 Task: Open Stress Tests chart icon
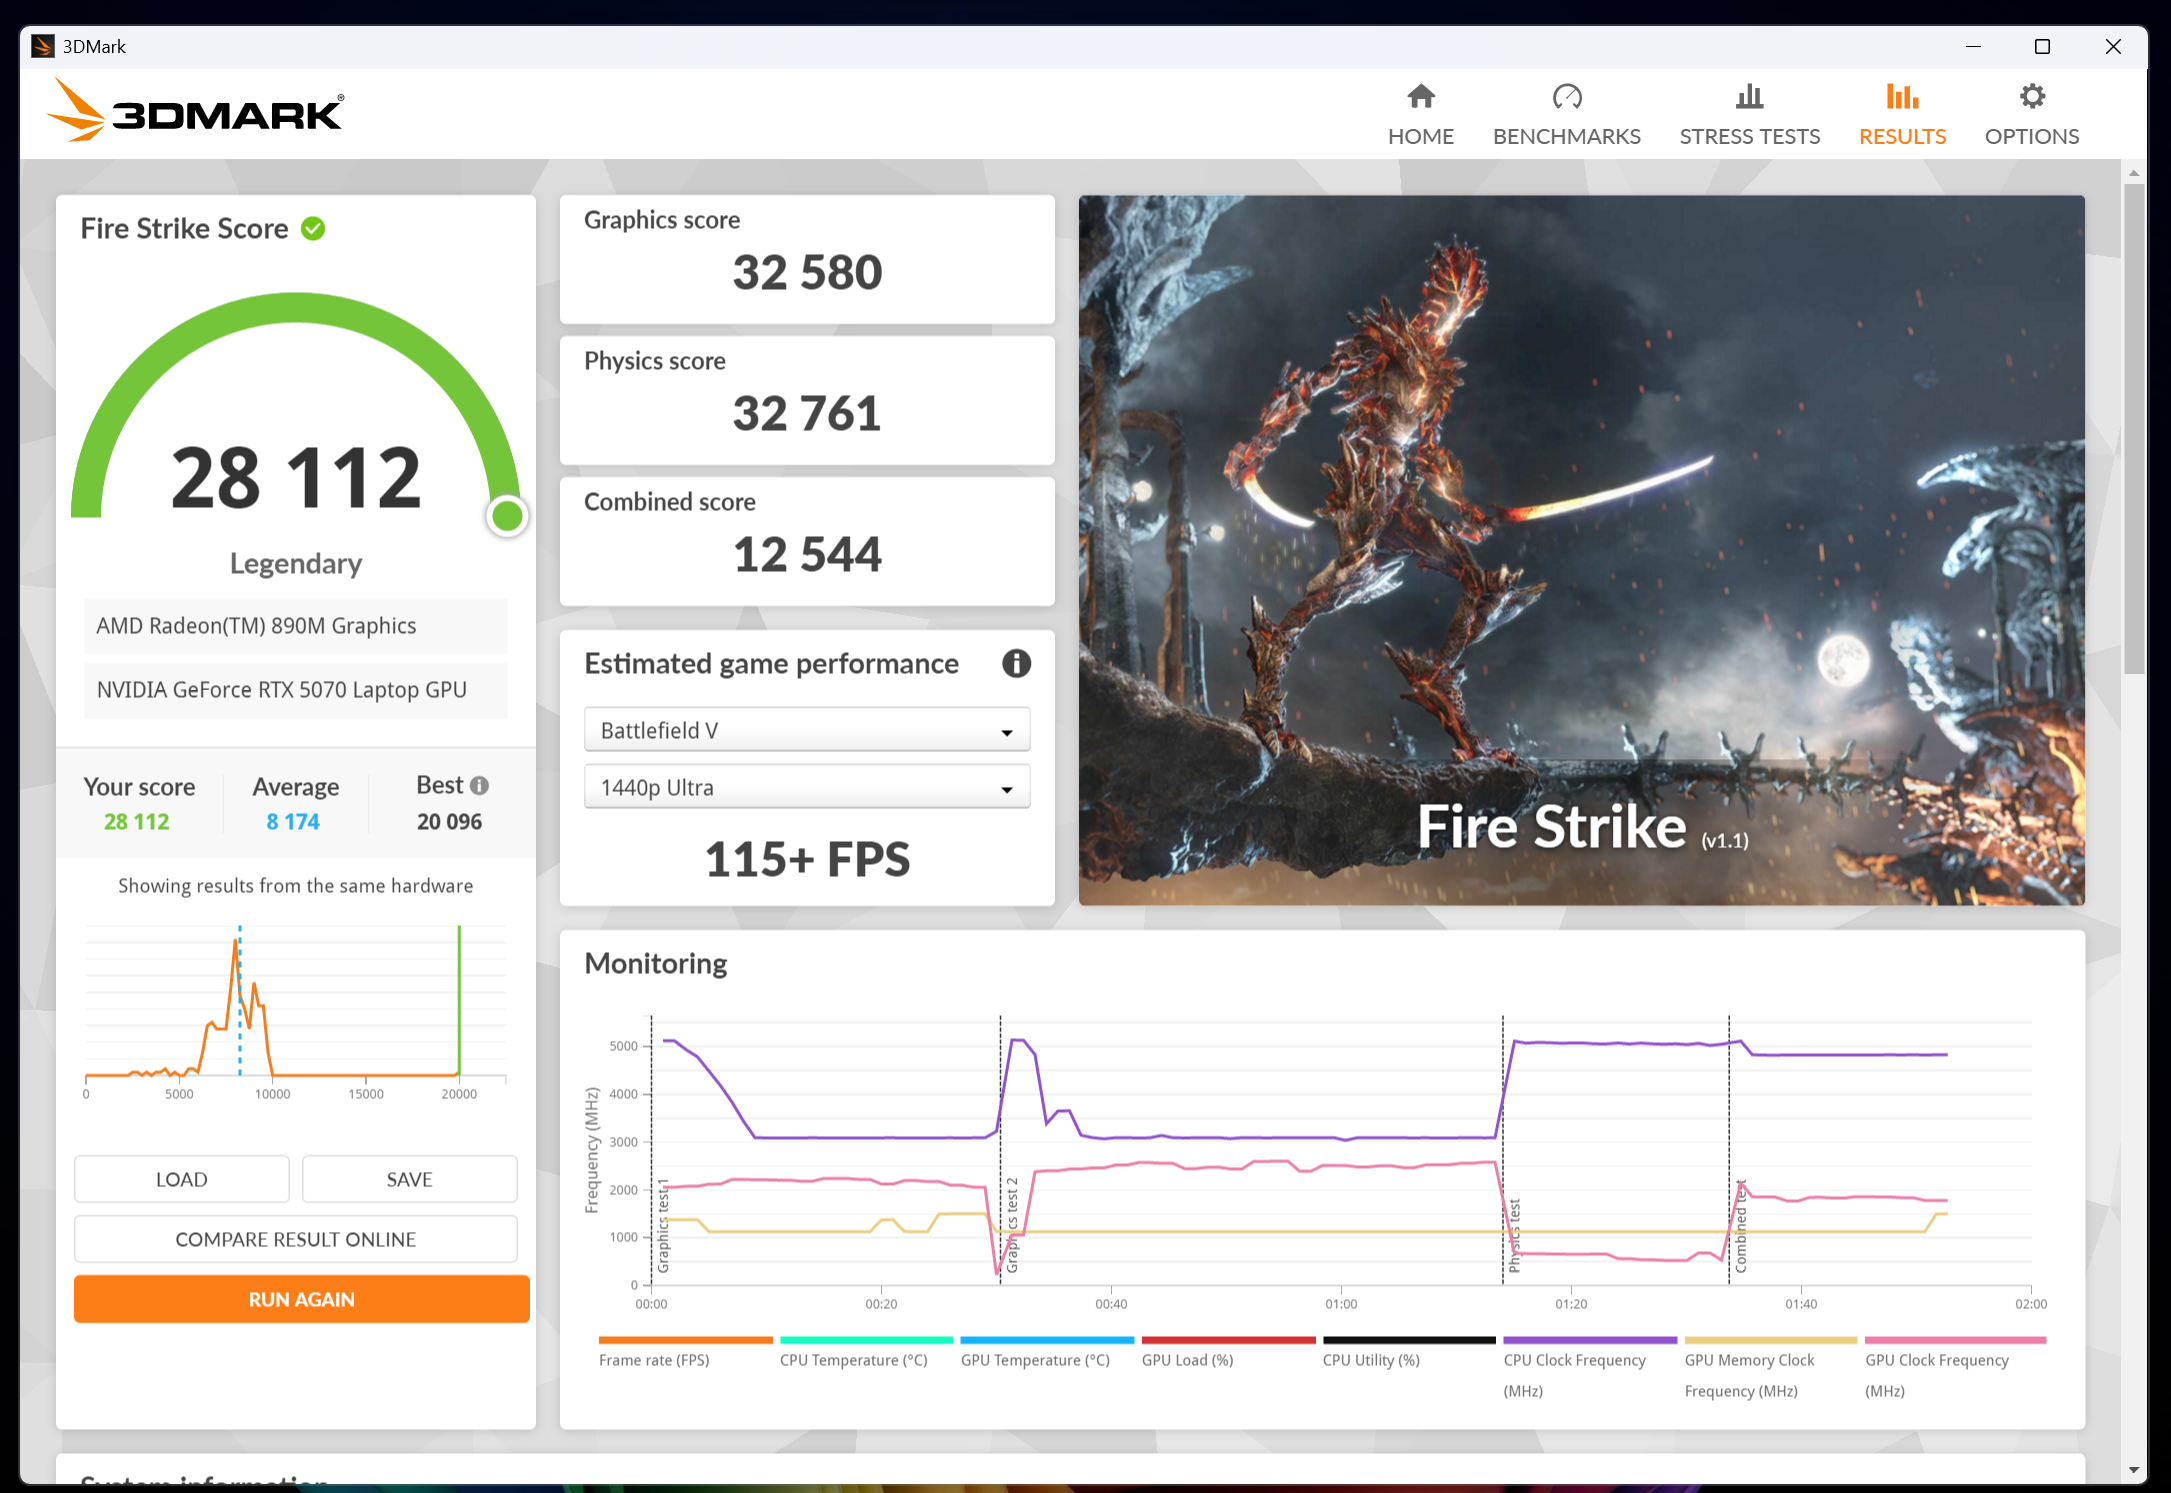coord(1749,97)
